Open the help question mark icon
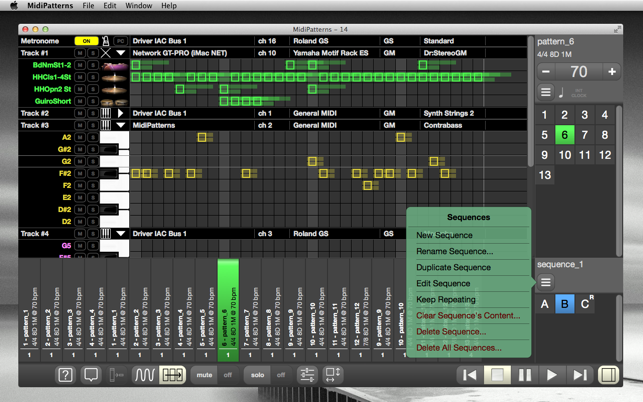This screenshot has height=402, width=643. point(65,375)
